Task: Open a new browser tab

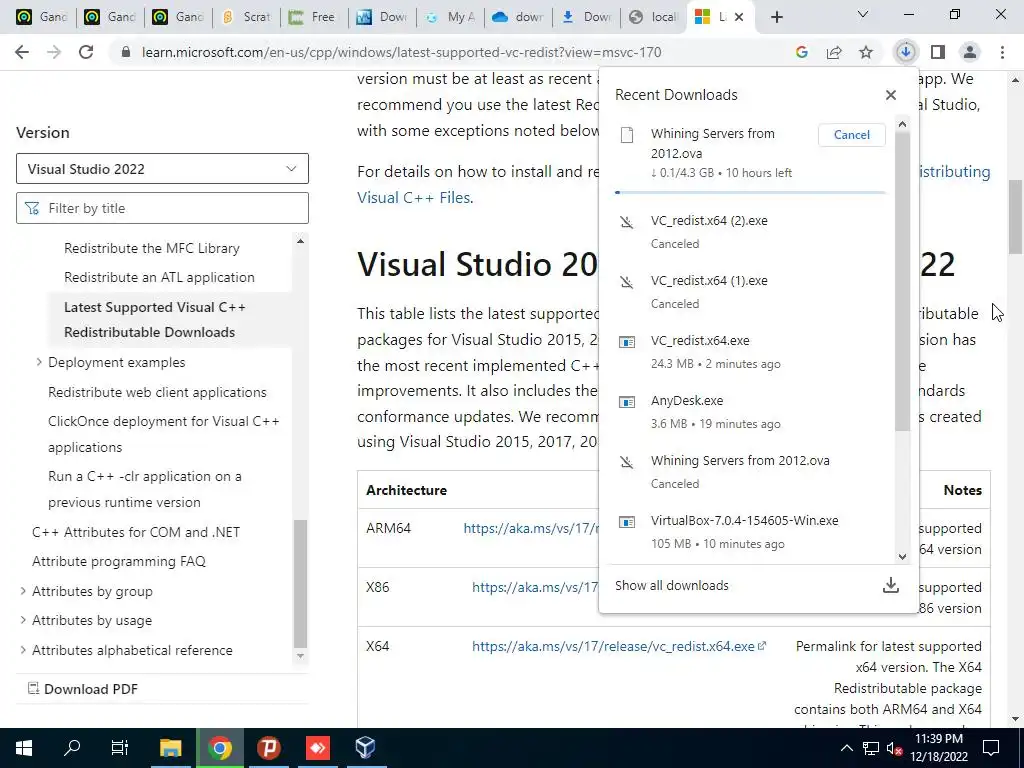Action: click(x=776, y=17)
